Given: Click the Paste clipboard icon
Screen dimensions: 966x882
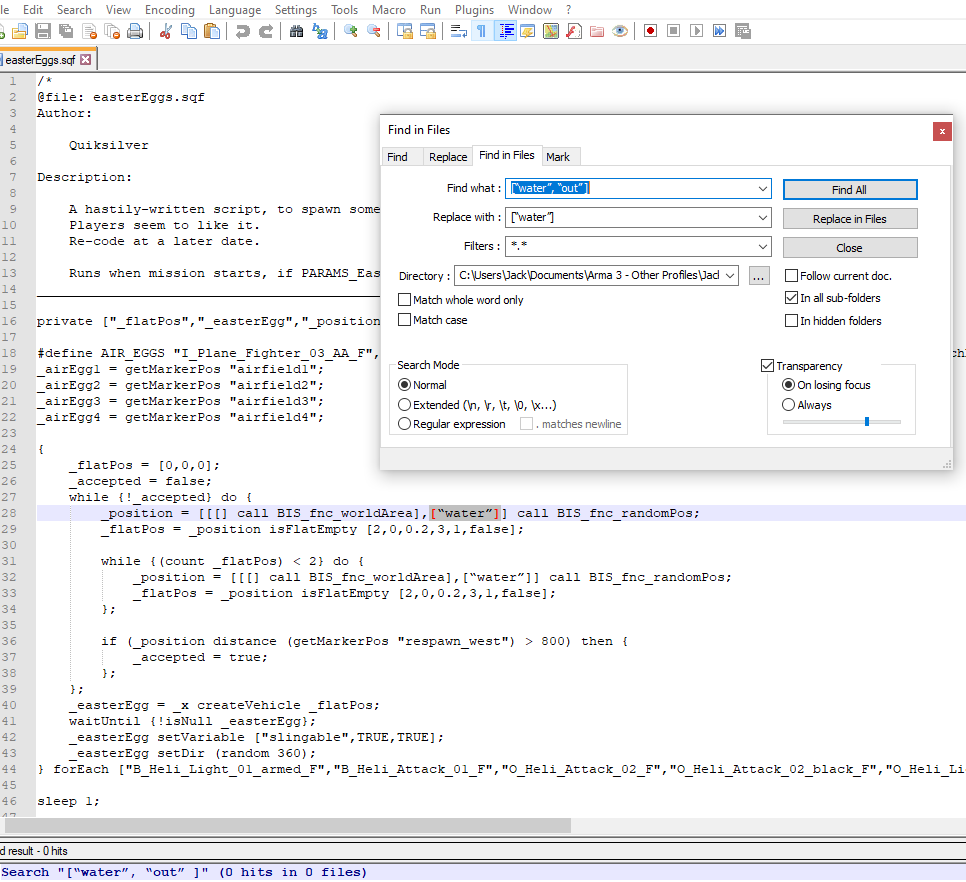Looking at the screenshot, I should [x=211, y=31].
